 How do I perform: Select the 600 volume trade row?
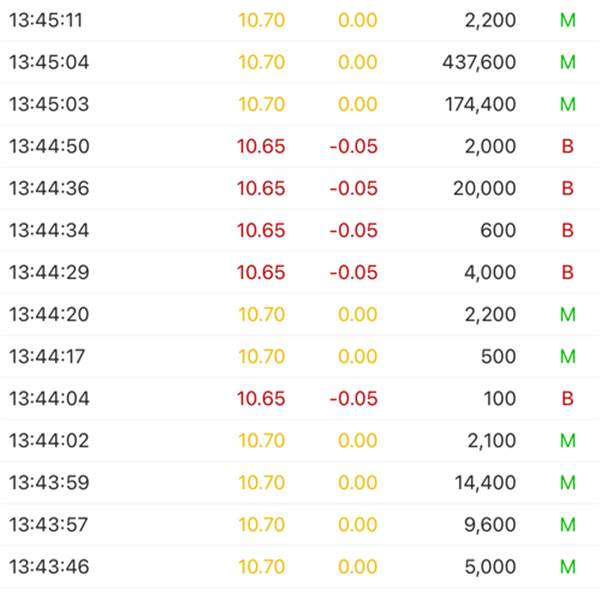point(300,230)
